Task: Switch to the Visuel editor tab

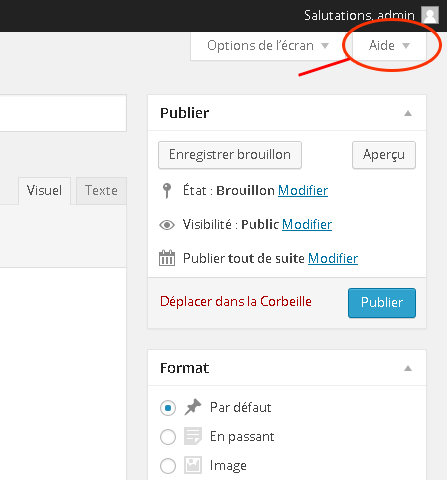Action: (x=44, y=191)
